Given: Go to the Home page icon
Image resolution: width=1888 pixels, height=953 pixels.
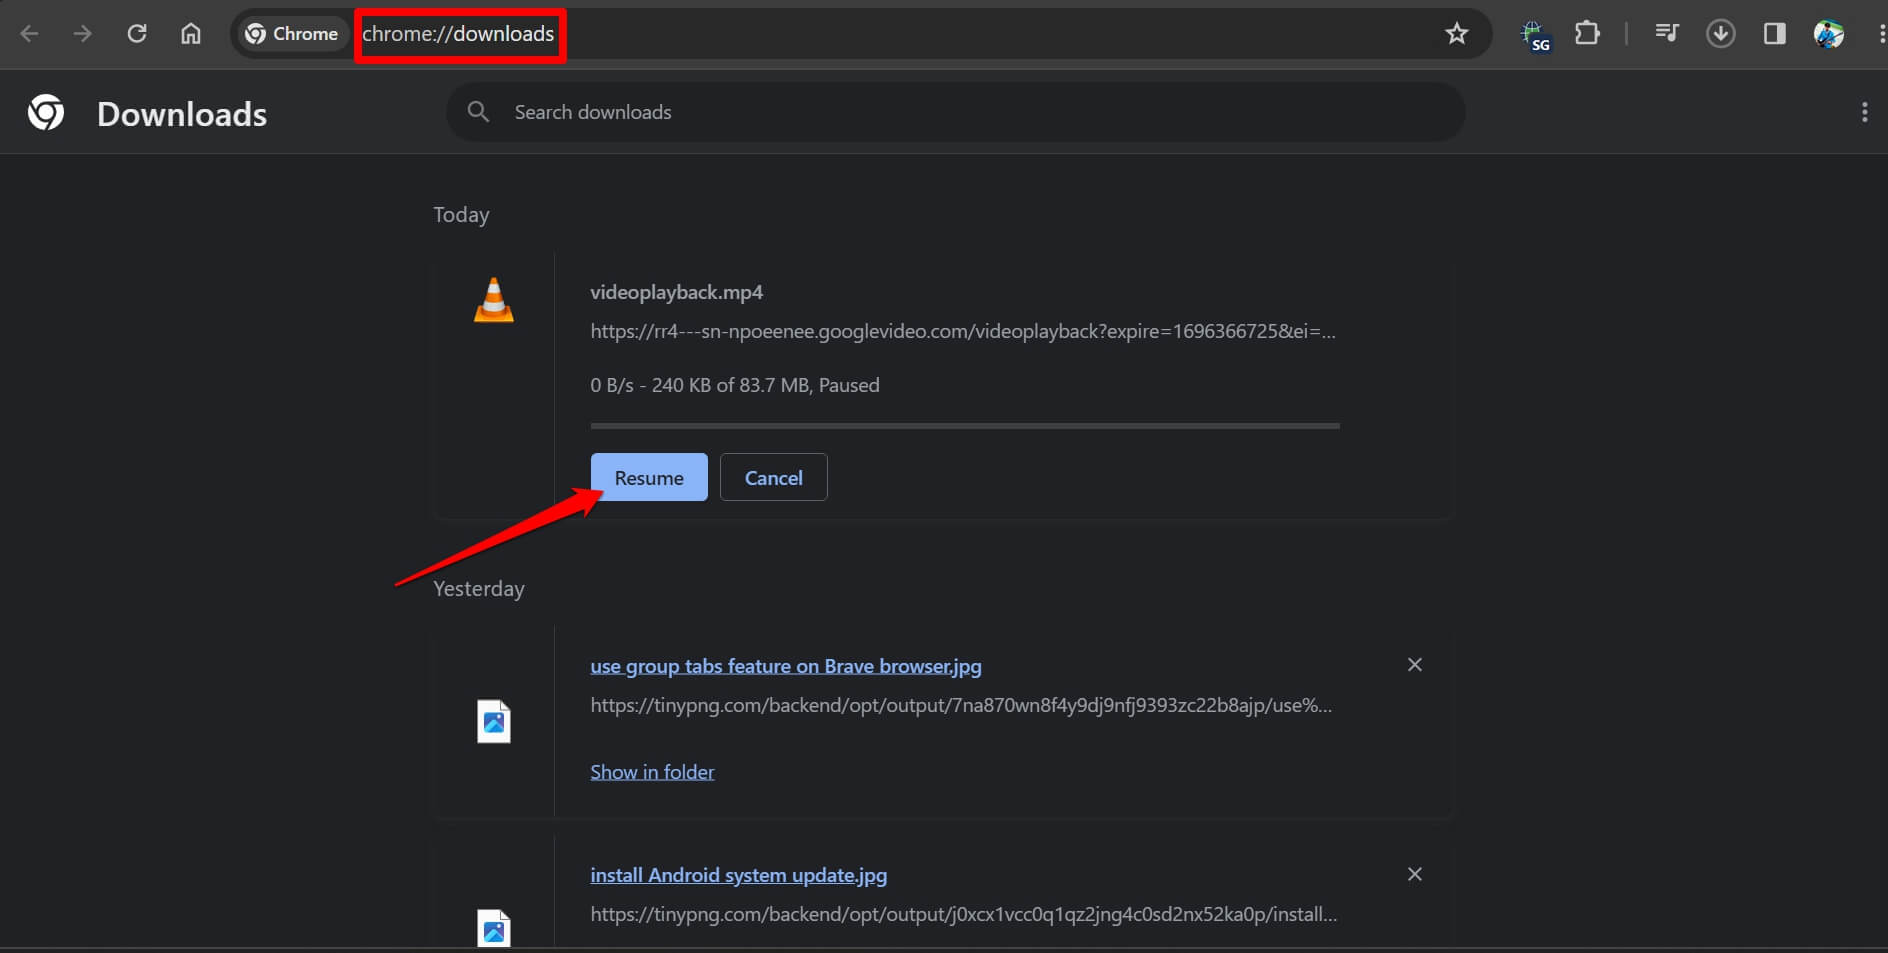Looking at the screenshot, I should coord(190,34).
